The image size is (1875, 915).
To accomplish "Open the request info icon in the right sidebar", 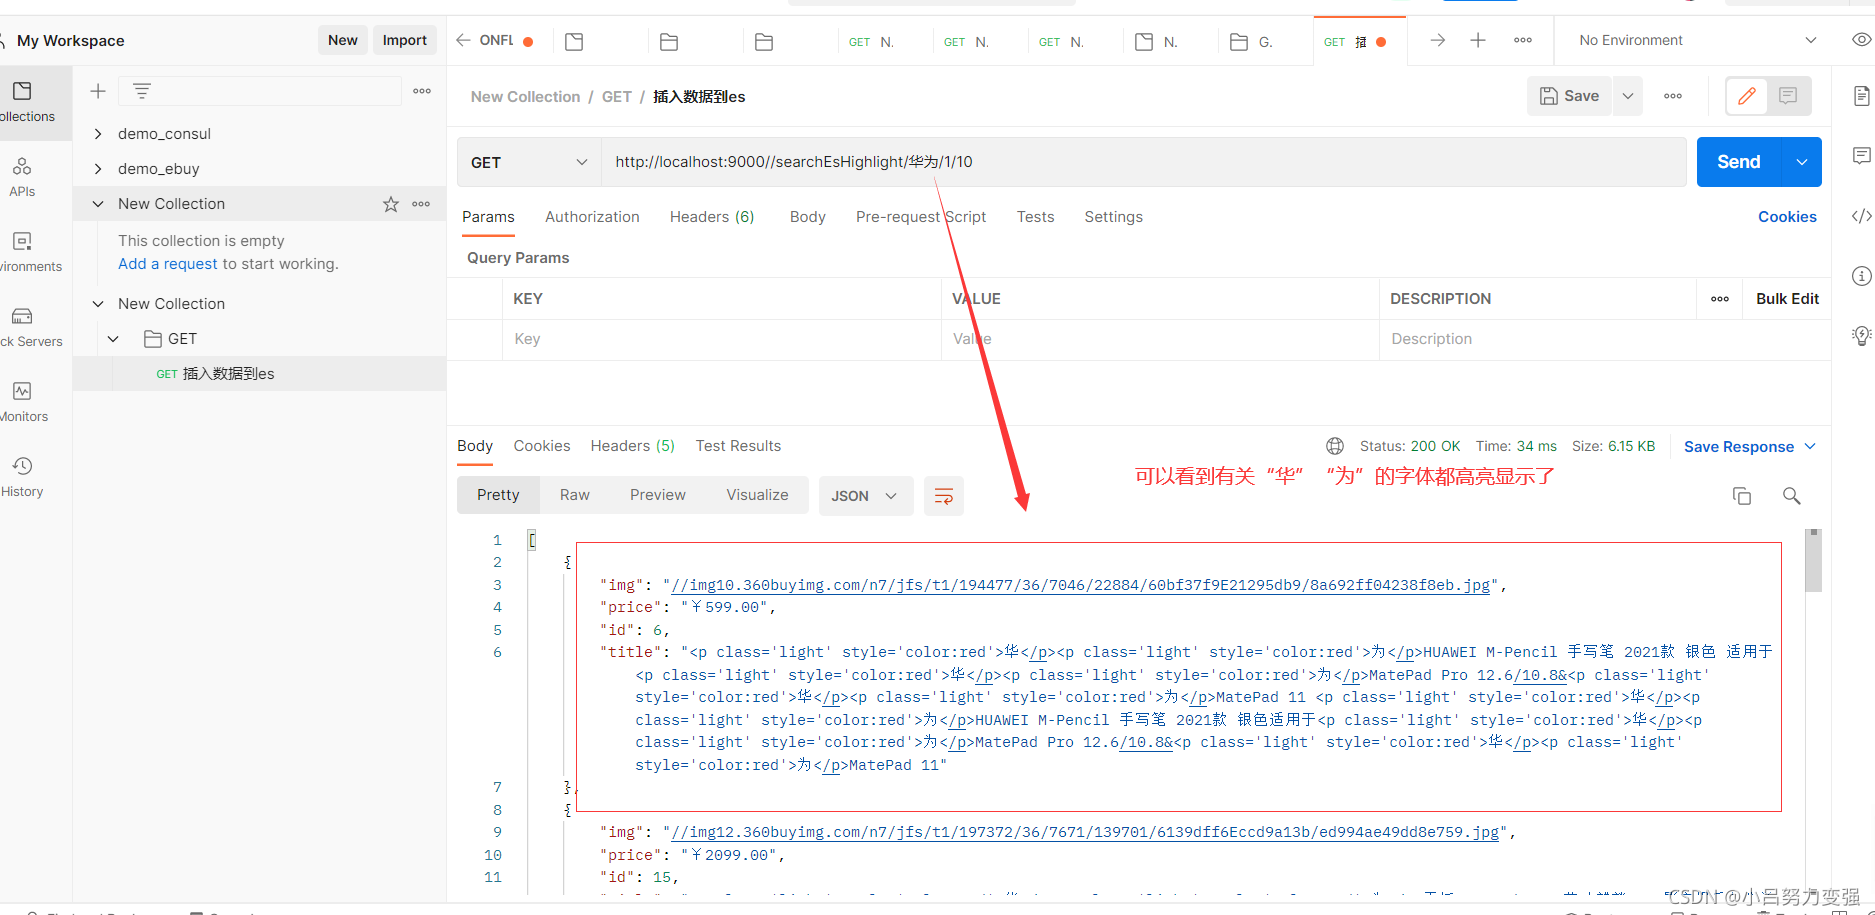I will click(1861, 276).
